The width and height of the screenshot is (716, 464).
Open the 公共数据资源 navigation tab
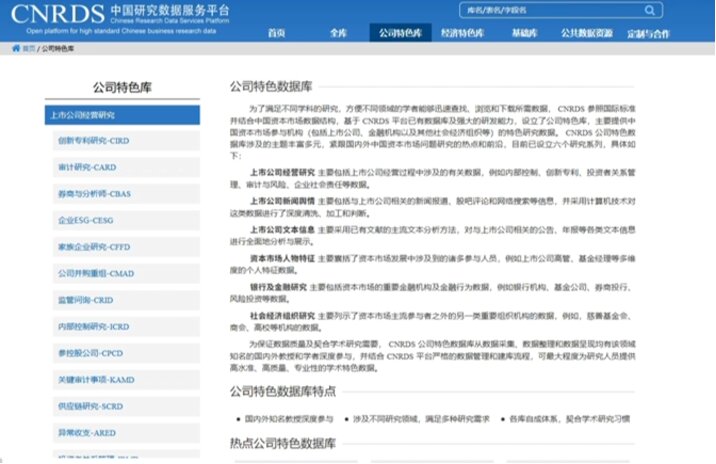(587, 33)
